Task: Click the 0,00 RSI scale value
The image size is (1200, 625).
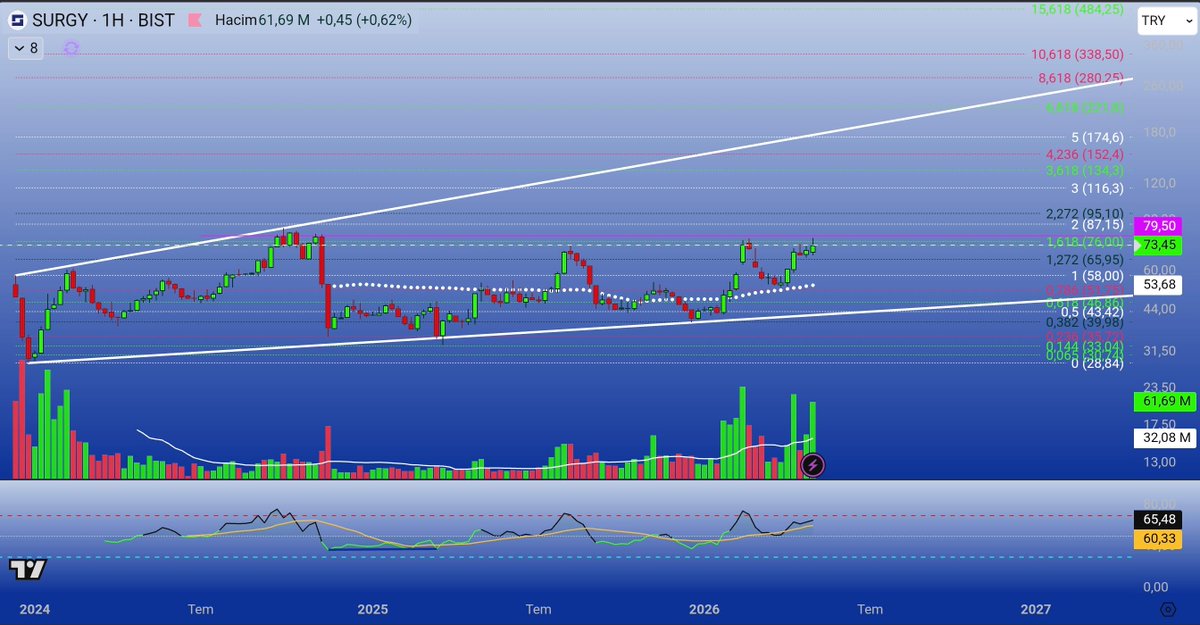Action: tap(1157, 586)
